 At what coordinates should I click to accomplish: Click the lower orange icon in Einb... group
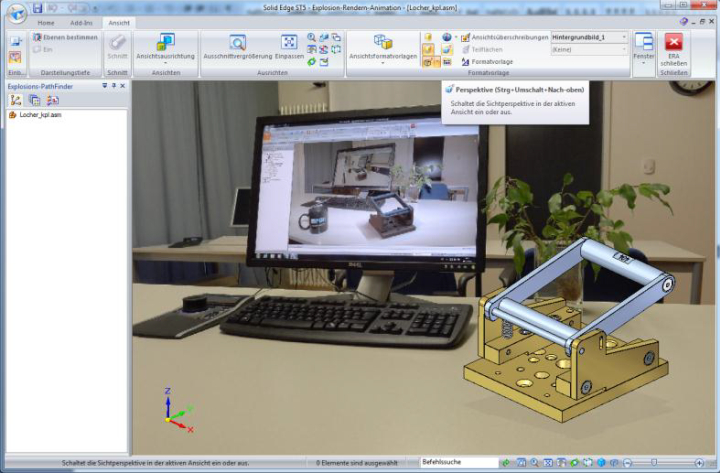point(15,57)
